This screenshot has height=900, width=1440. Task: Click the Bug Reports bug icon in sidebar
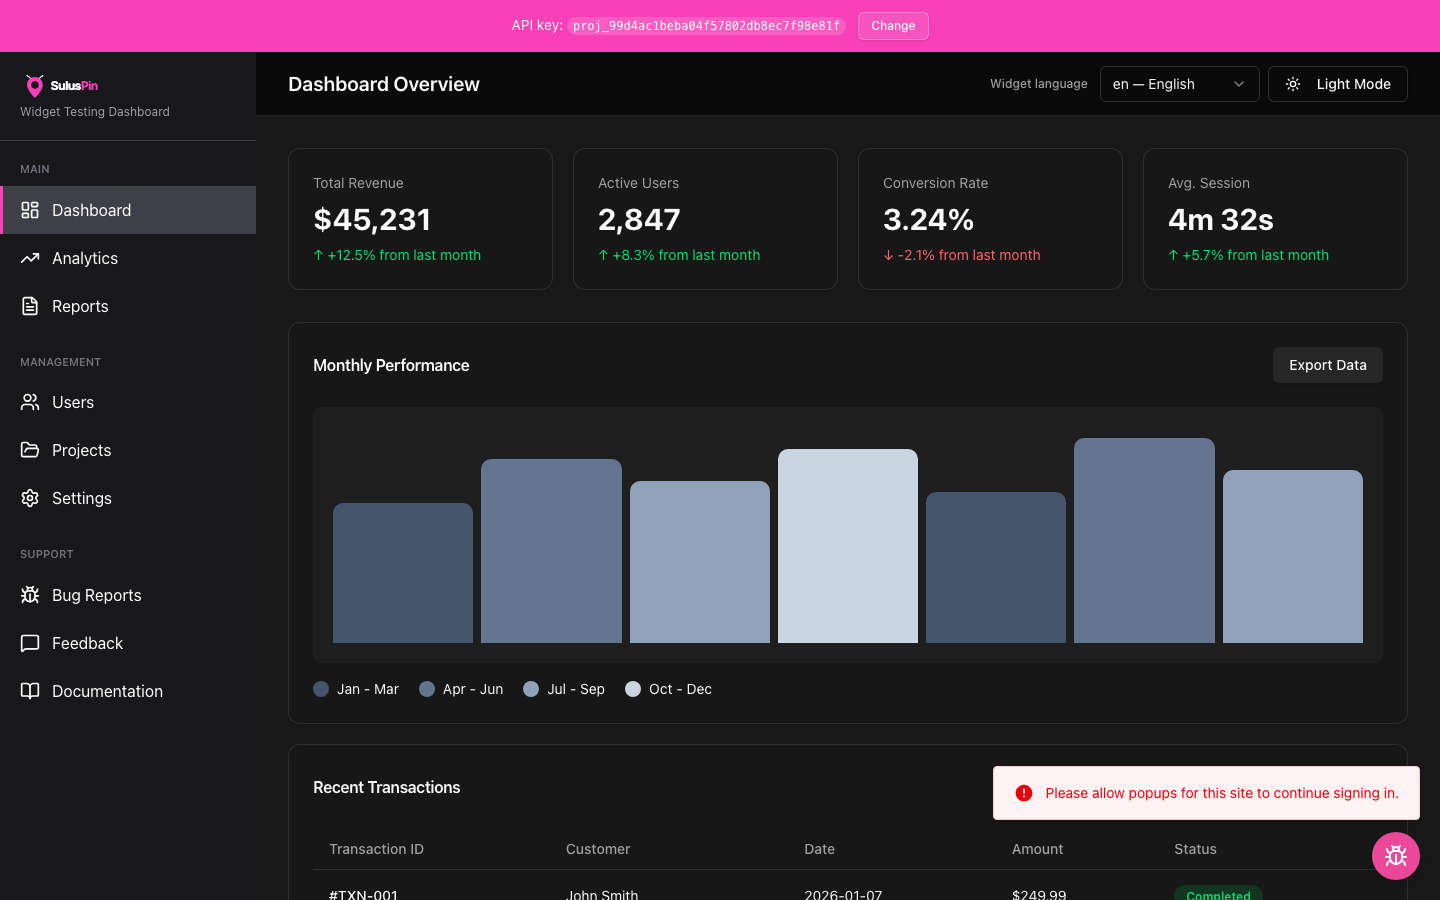[x=30, y=595]
